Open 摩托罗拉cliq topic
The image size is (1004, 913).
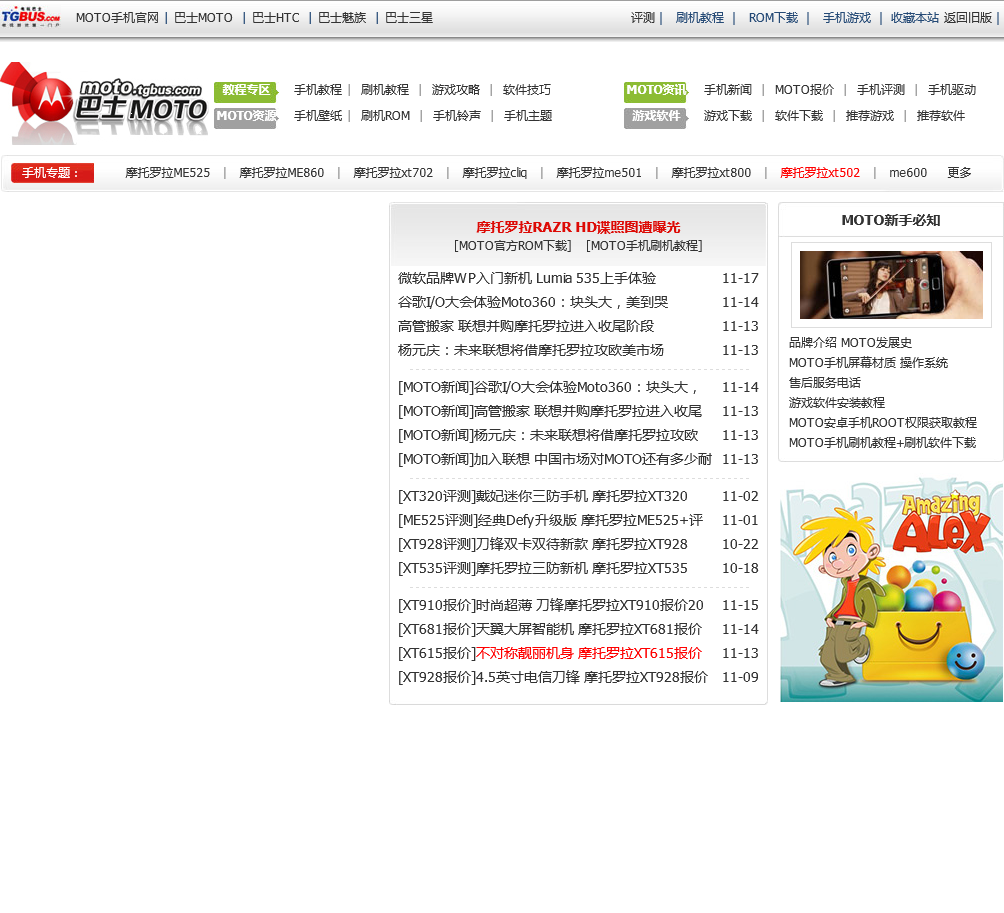(x=494, y=173)
